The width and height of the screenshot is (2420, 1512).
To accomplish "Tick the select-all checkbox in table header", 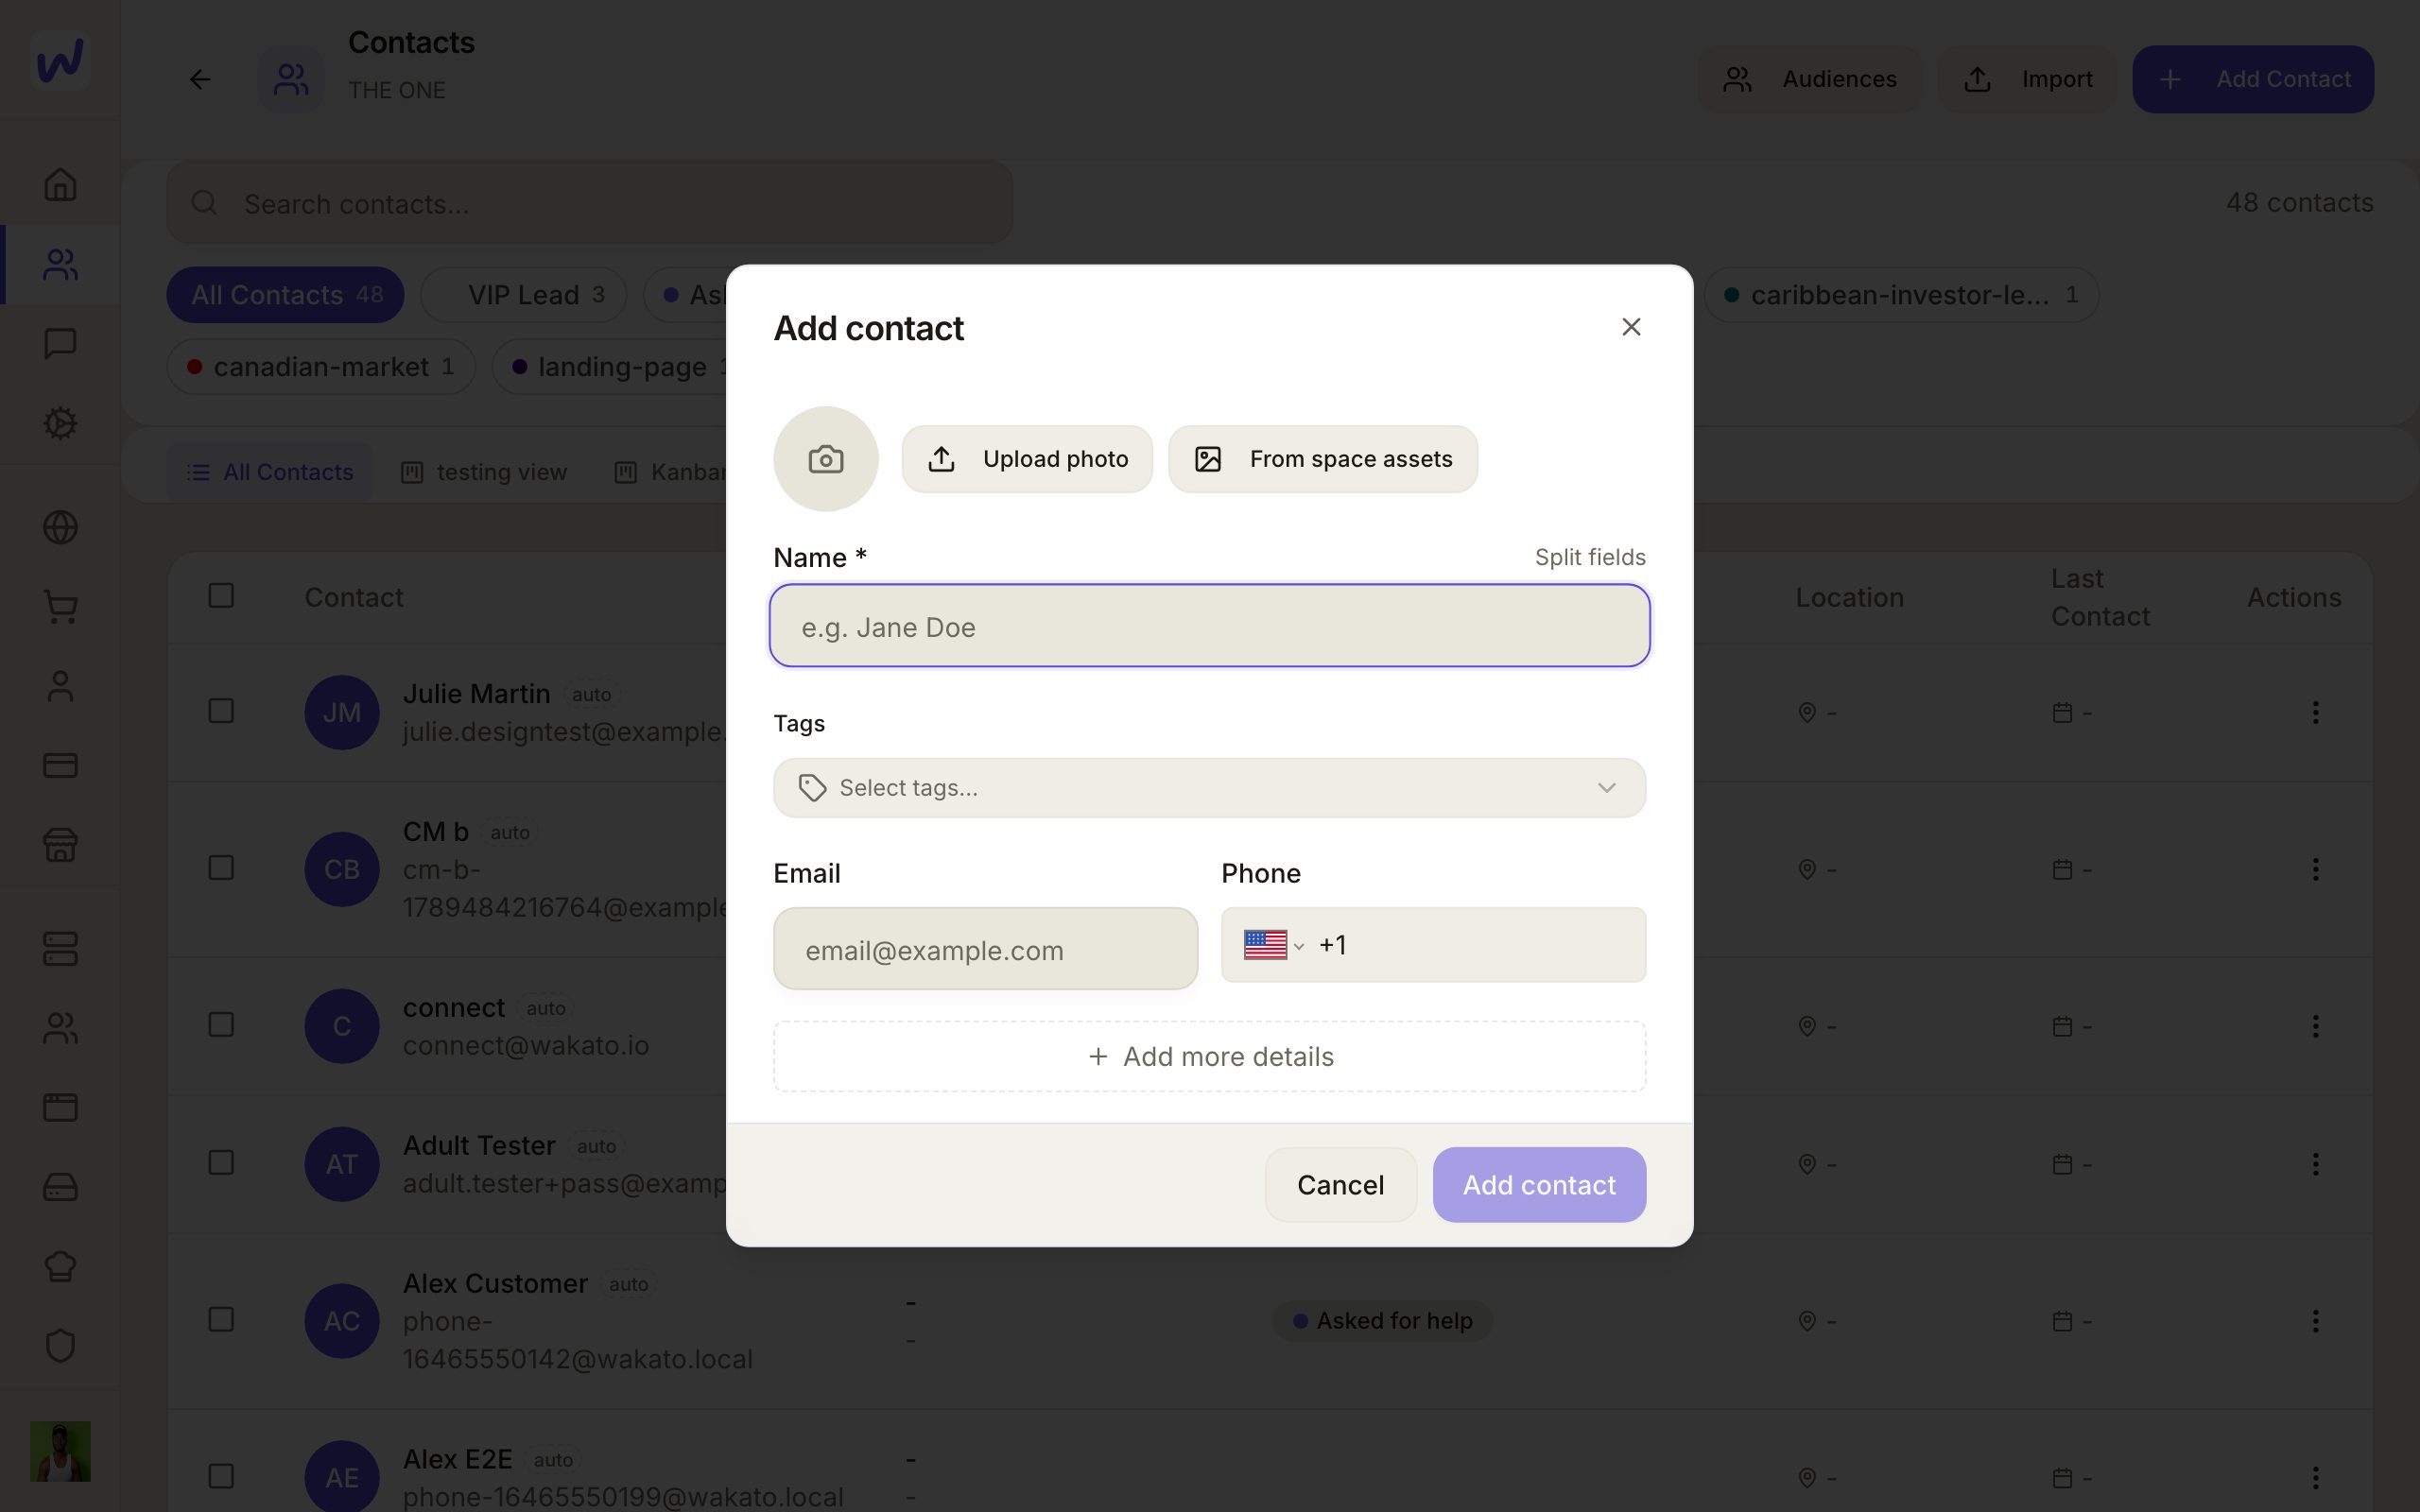I will (x=221, y=596).
